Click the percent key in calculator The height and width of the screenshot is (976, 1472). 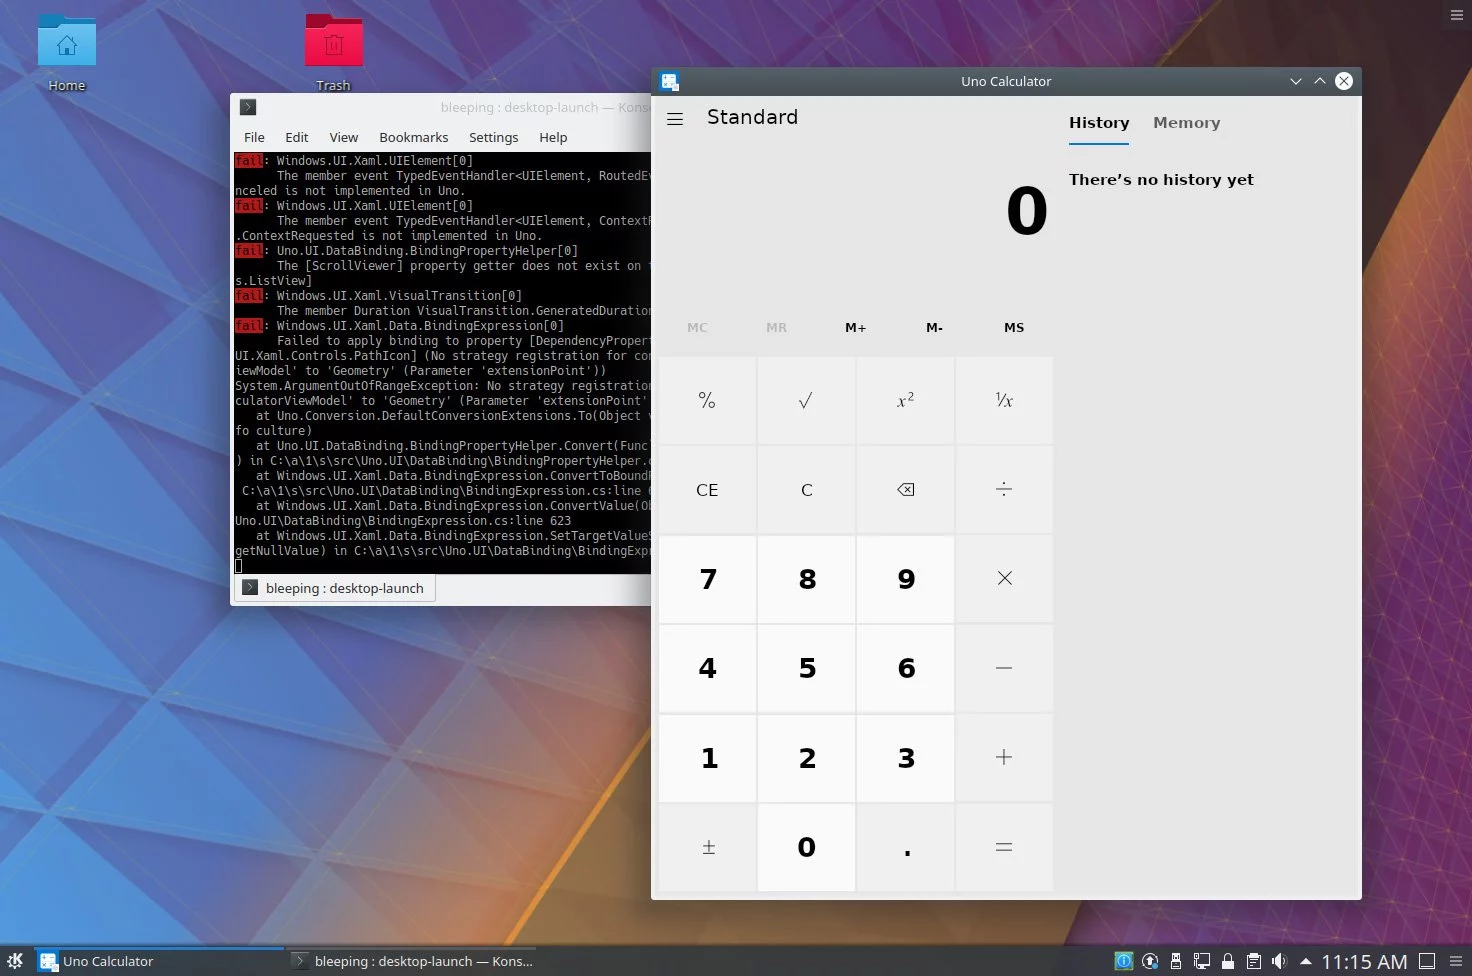[x=707, y=401]
